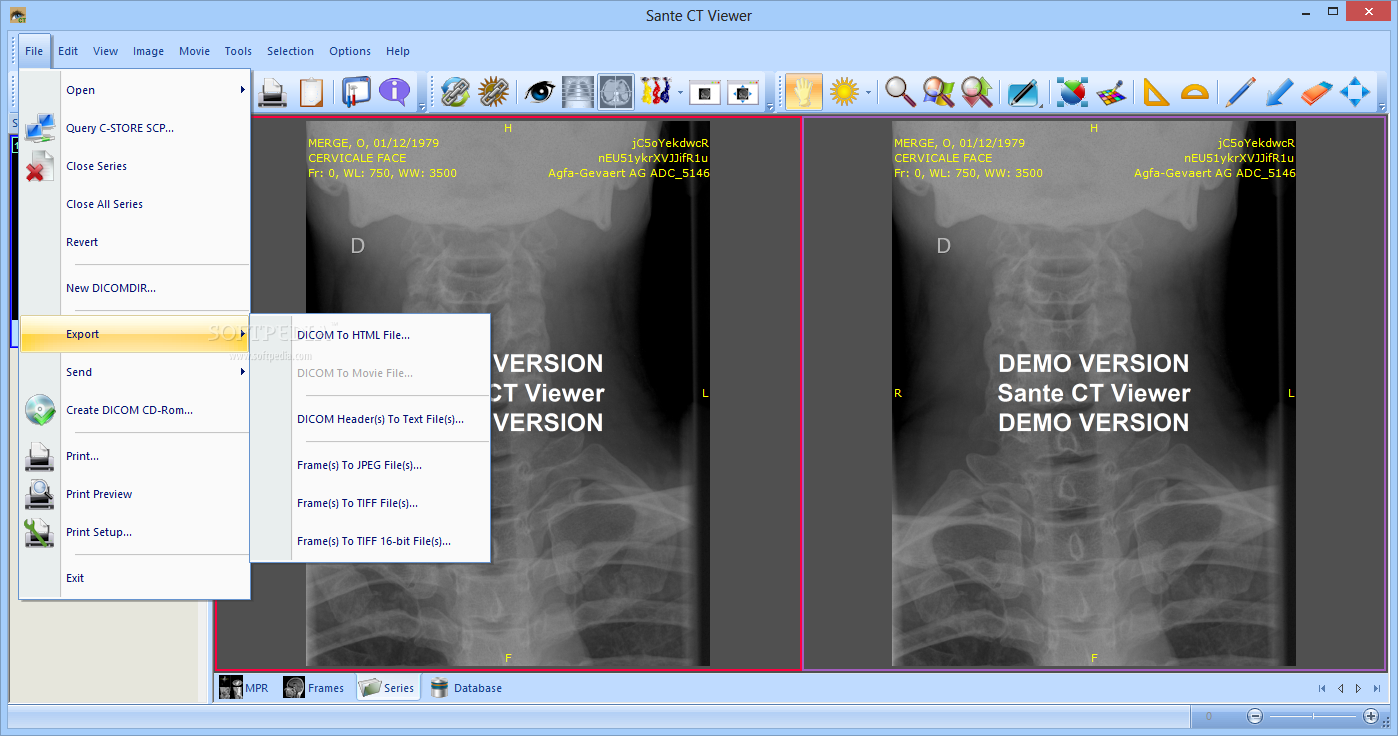1398x736 pixels.
Task: Select the magnifying glass zoom tool
Action: (x=900, y=92)
